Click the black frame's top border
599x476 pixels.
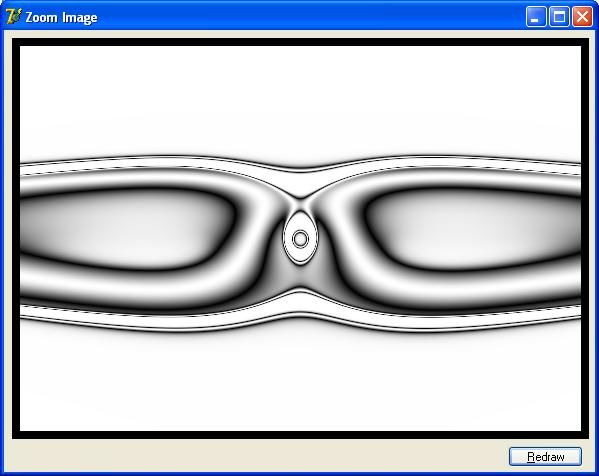tap(300, 42)
